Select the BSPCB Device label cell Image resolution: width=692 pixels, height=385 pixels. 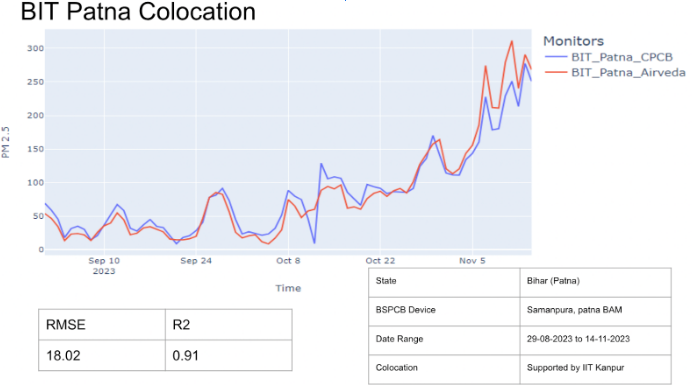tap(444, 311)
